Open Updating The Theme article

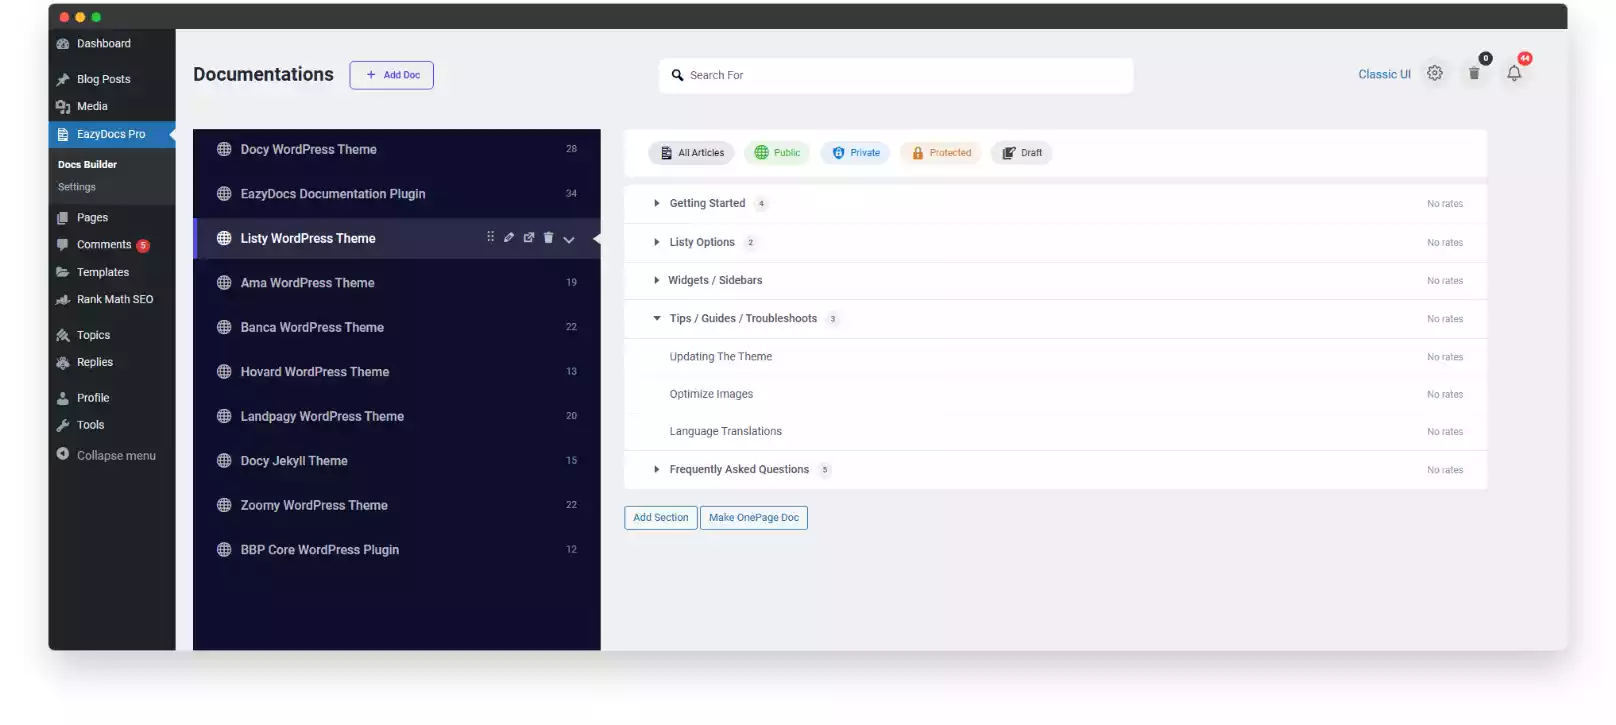point(720,356)
